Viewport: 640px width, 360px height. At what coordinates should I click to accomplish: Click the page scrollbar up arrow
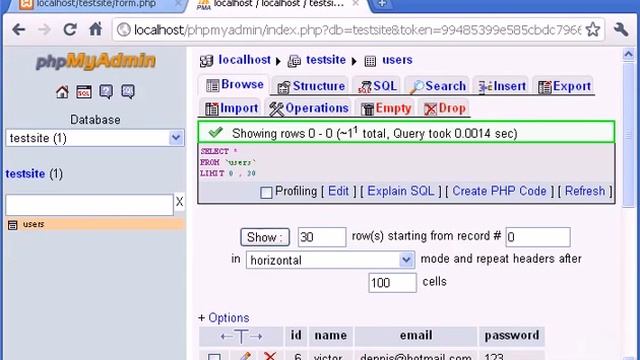pyautogui.click(x=629, y=55)
